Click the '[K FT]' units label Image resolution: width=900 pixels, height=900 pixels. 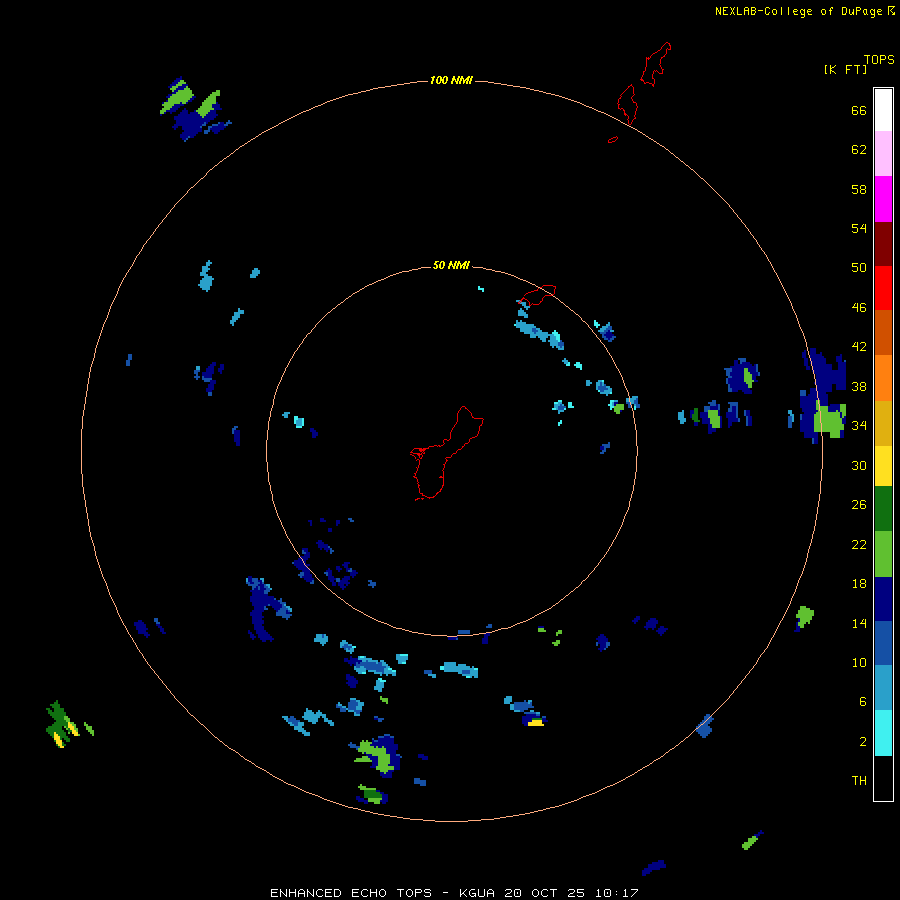tap(845, 70)
